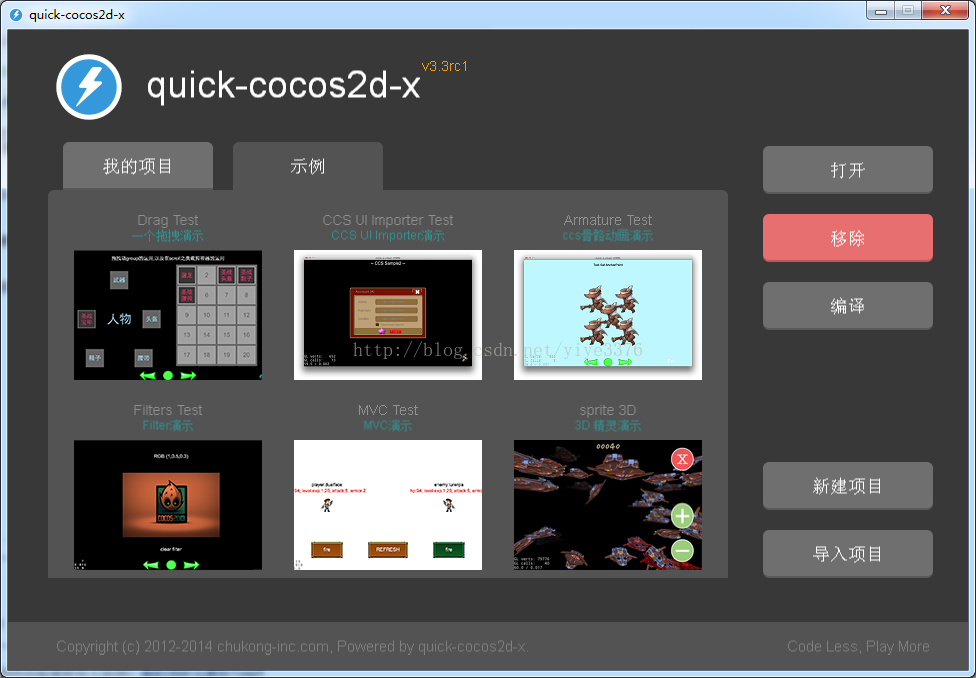Click the red 移除 button
Viewport: 976px width, 678px height.
tap(848, 238)
